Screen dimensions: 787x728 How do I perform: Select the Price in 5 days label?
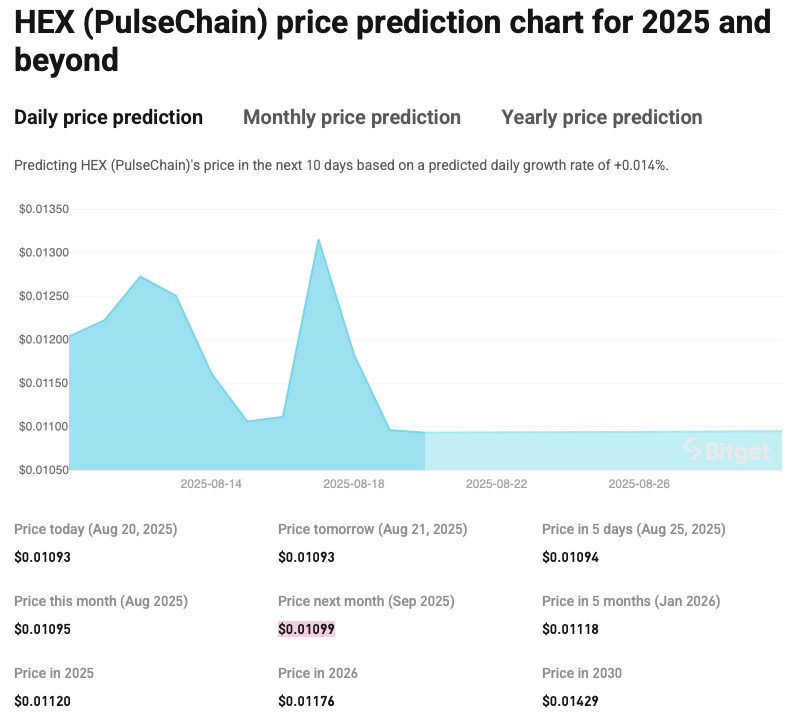633,529
